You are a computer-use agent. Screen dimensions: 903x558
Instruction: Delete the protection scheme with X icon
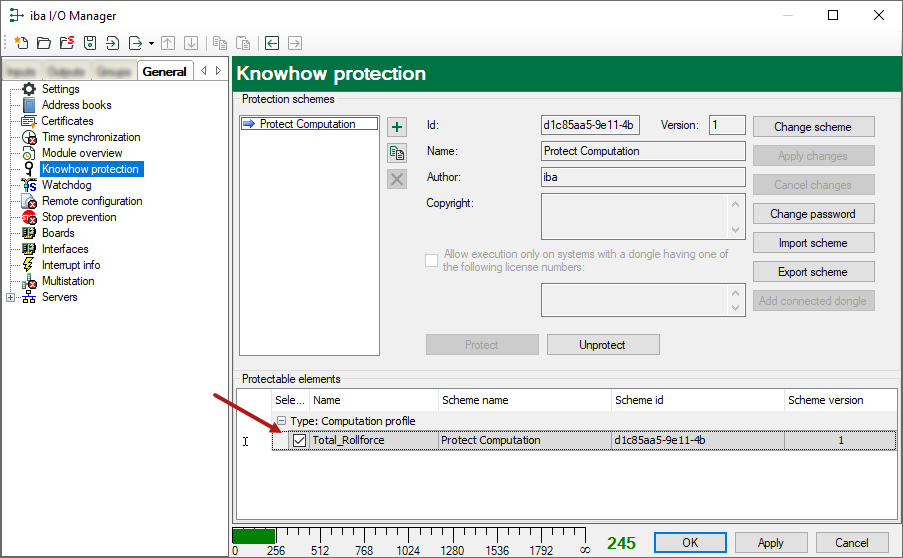[397, 179]
